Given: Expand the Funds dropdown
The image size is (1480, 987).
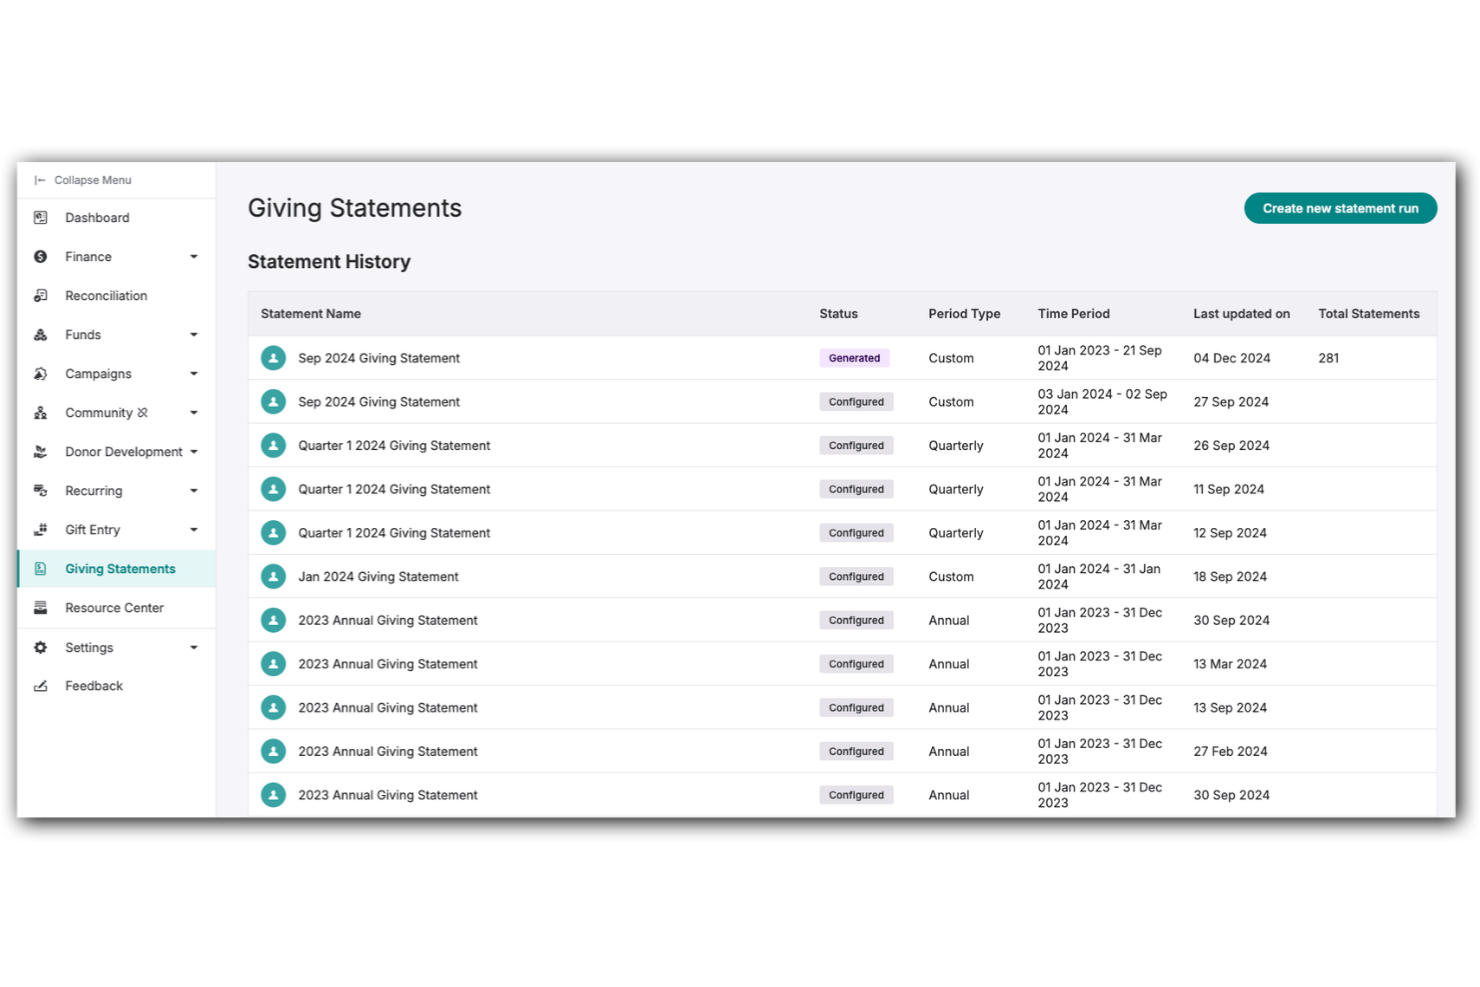Looking at the screenshot, I should point(193,334).
